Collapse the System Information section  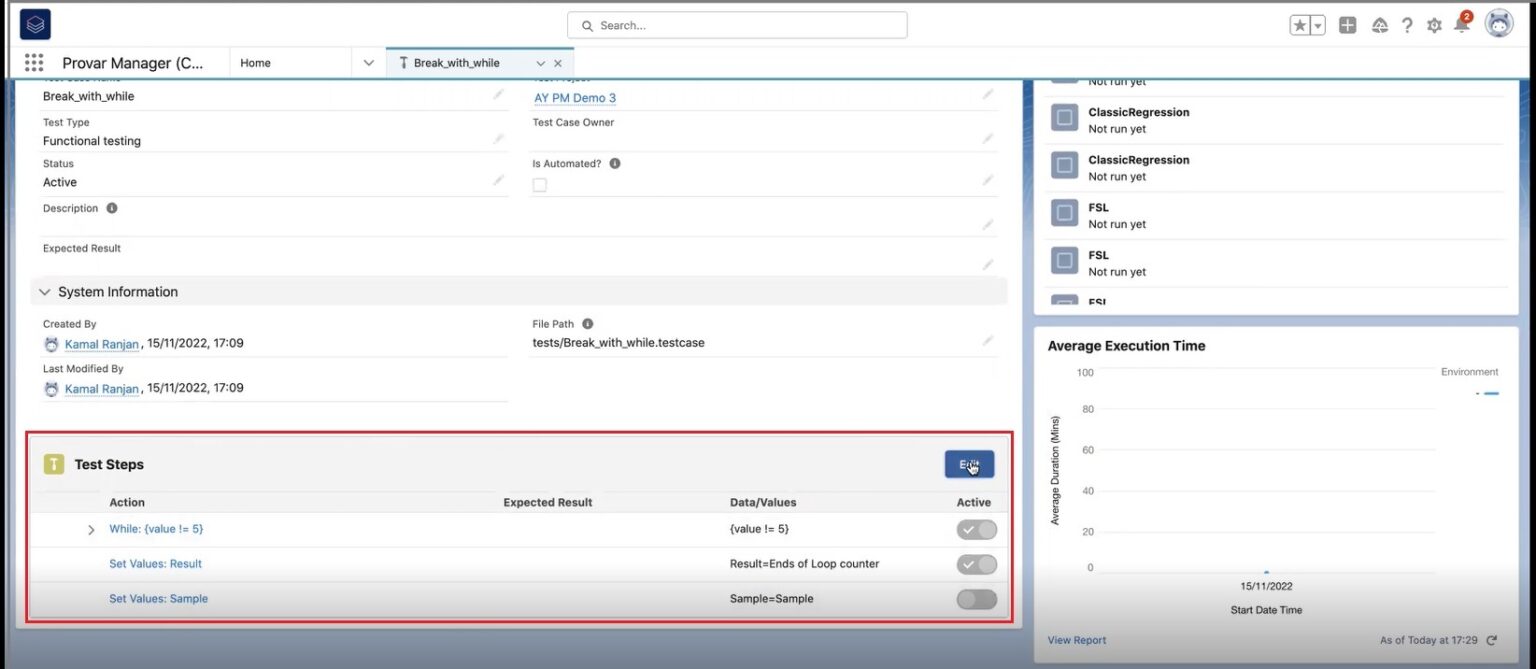pos(44,291)
